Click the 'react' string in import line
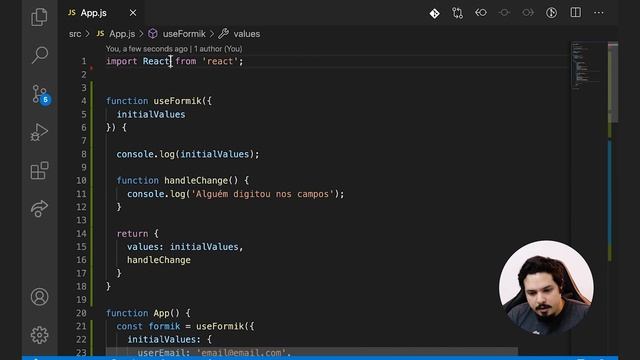The height and width of the screenshot is (360, 640). [x=220, y=61]
